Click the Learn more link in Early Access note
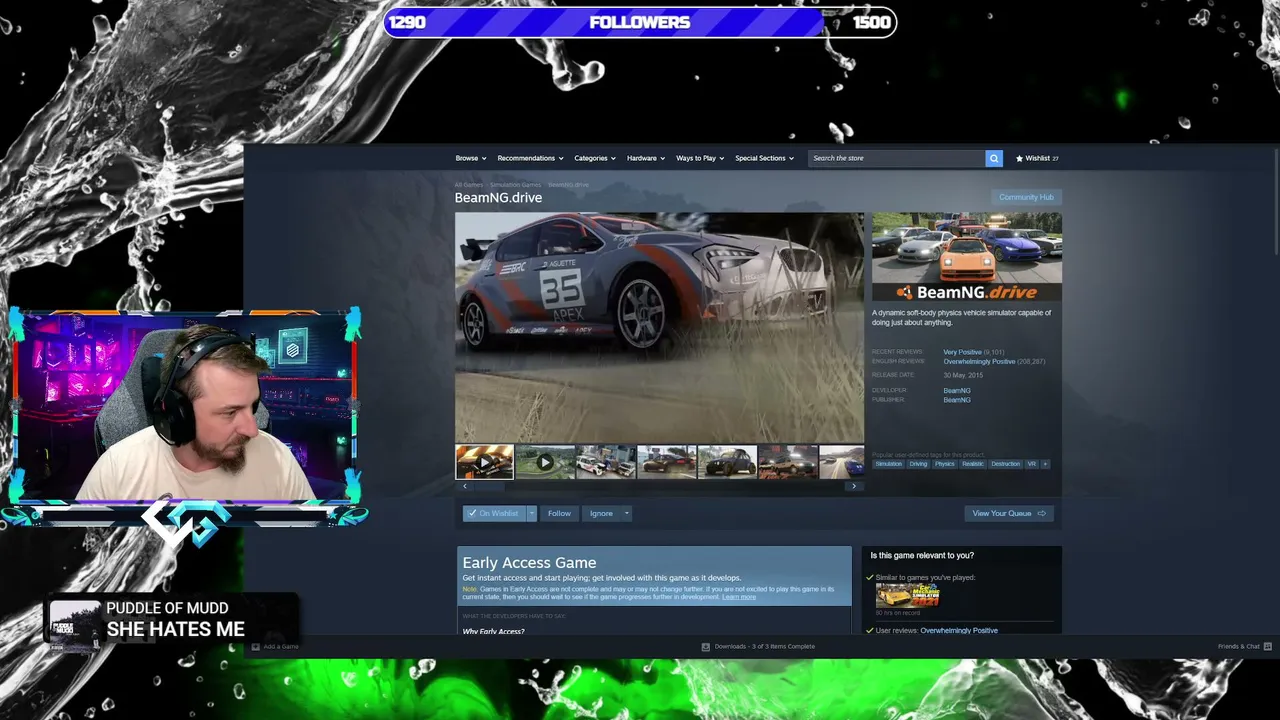The width and height of the screenshot is (1280, 720). 739,597
